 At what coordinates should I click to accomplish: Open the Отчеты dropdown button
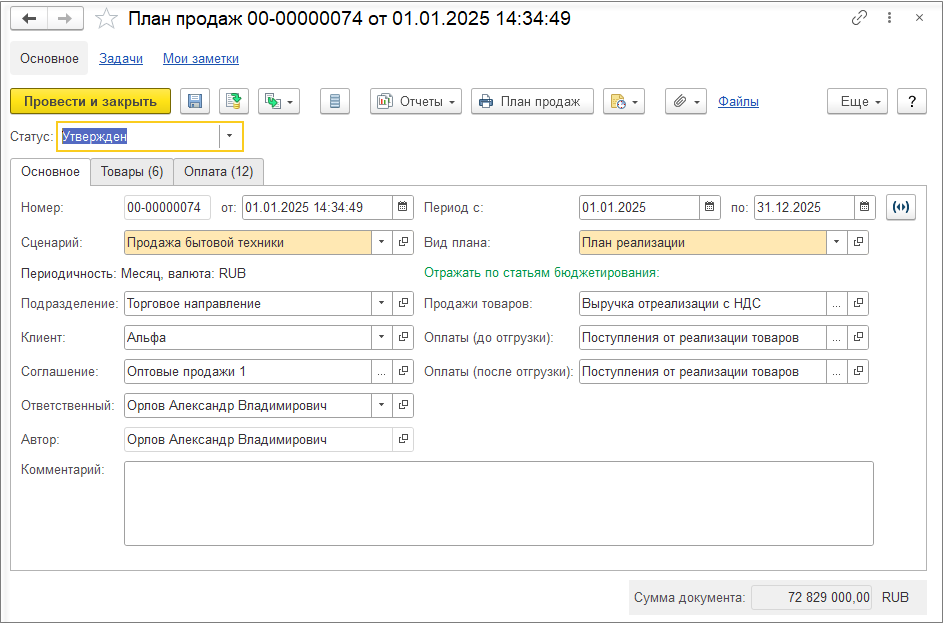416,102
